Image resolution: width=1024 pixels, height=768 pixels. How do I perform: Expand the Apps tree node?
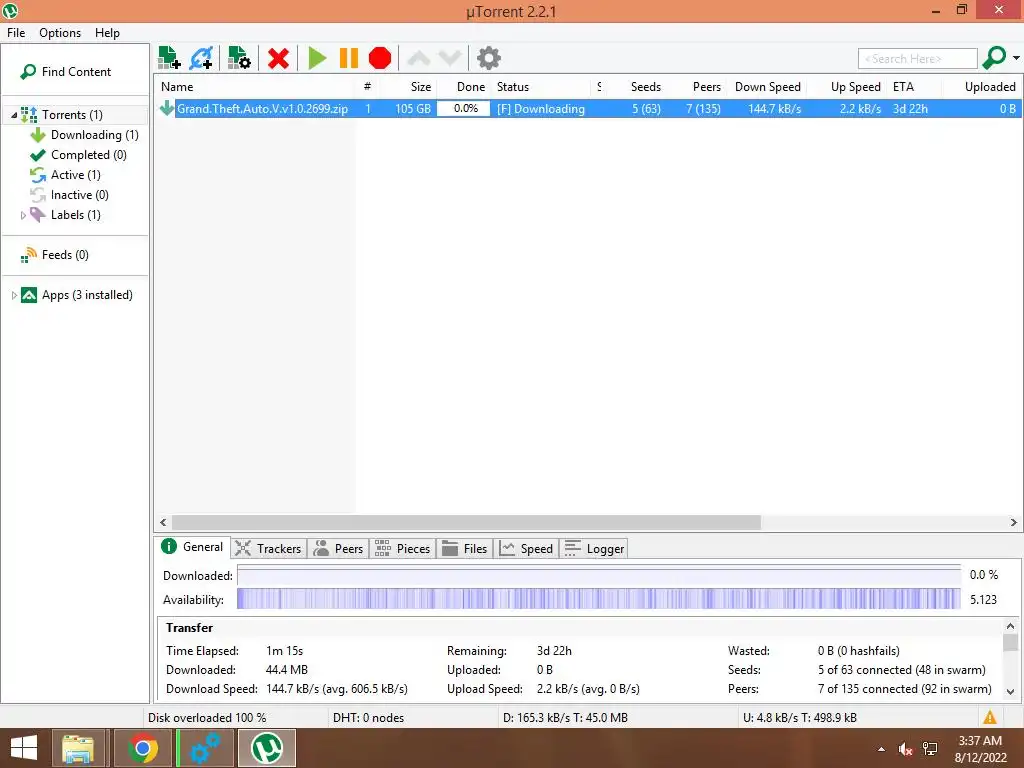point(14,295)
